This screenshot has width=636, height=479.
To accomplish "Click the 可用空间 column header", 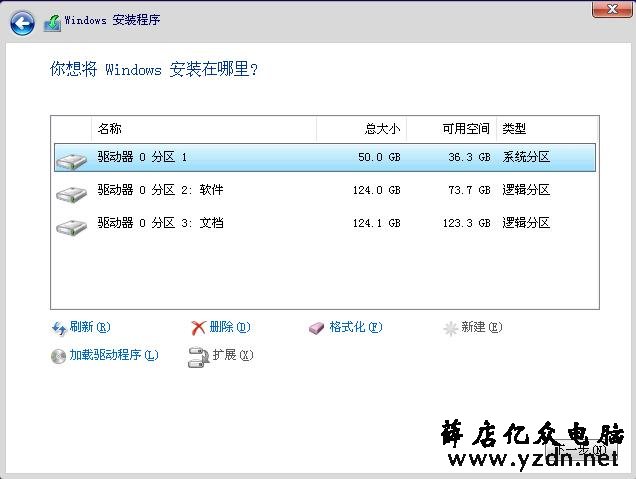I will tap(451, 129).
